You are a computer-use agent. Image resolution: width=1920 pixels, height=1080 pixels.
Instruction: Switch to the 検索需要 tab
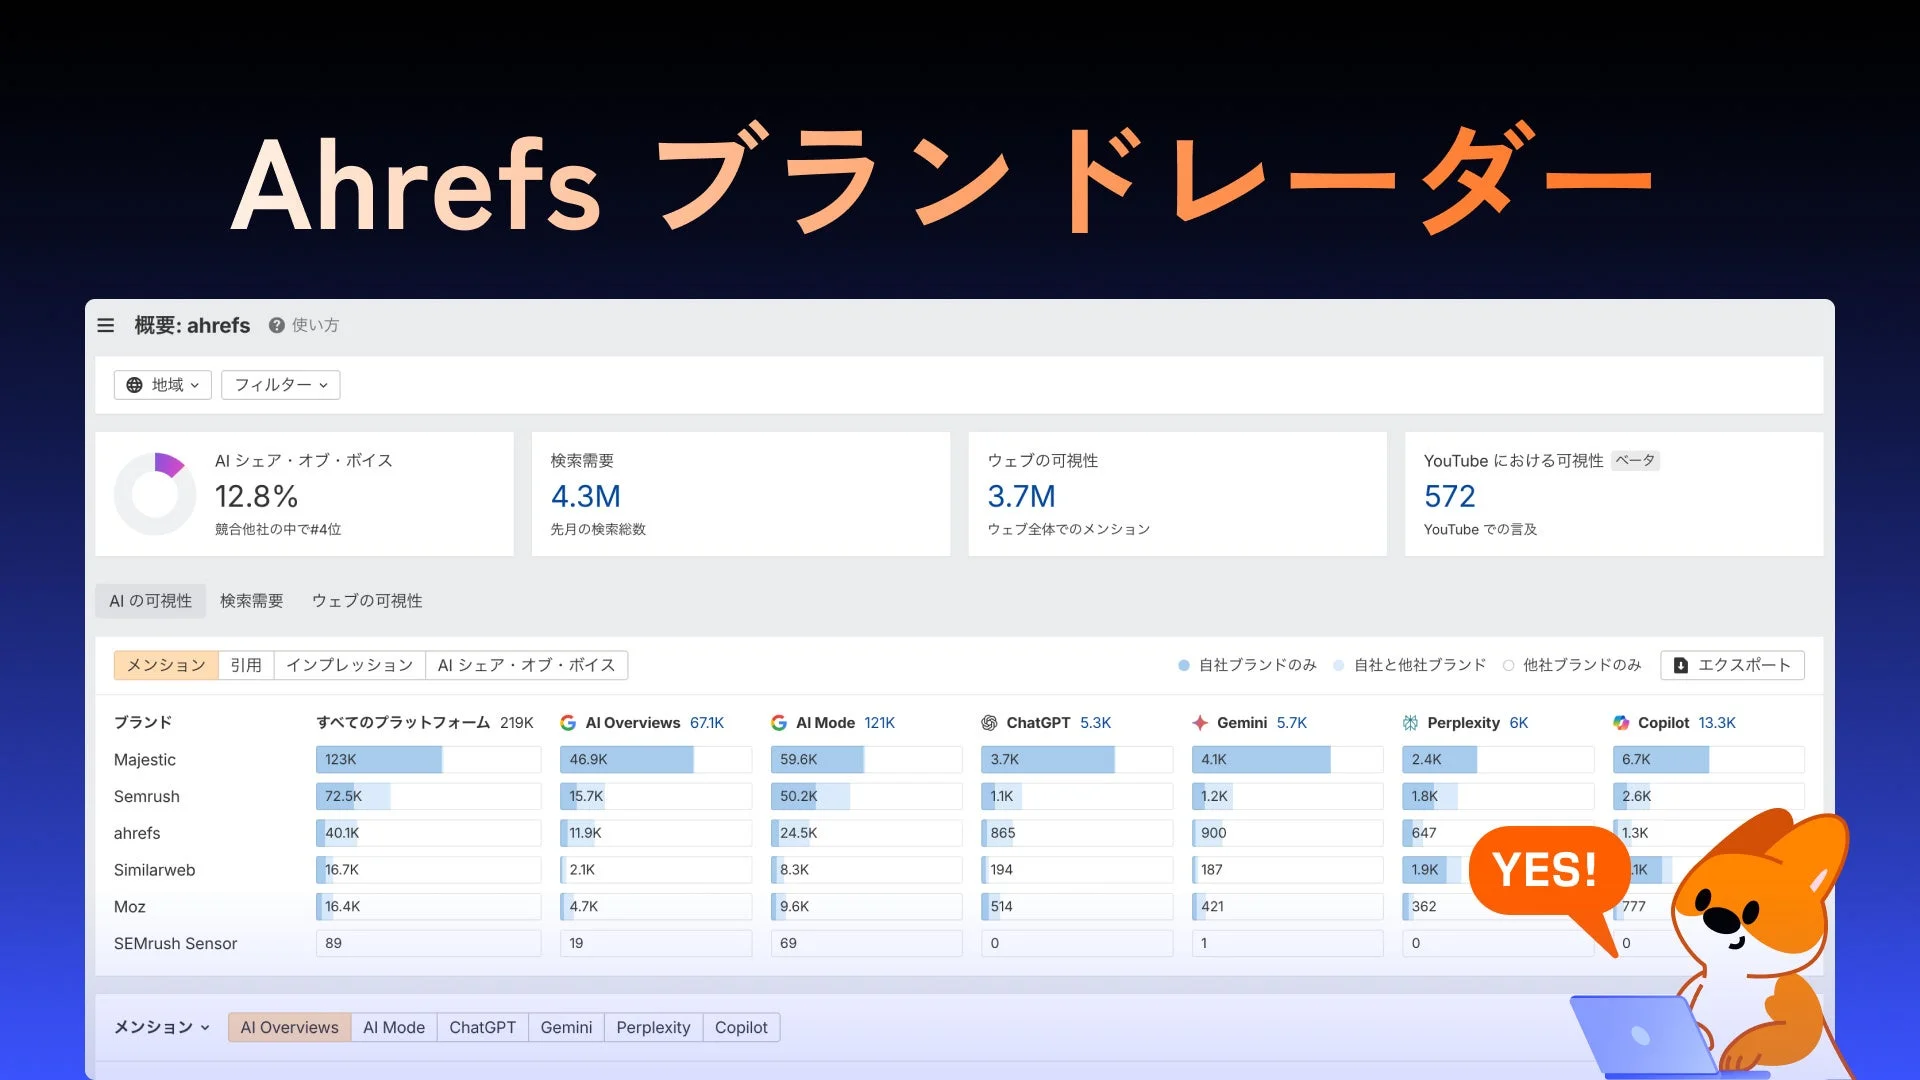251,600
